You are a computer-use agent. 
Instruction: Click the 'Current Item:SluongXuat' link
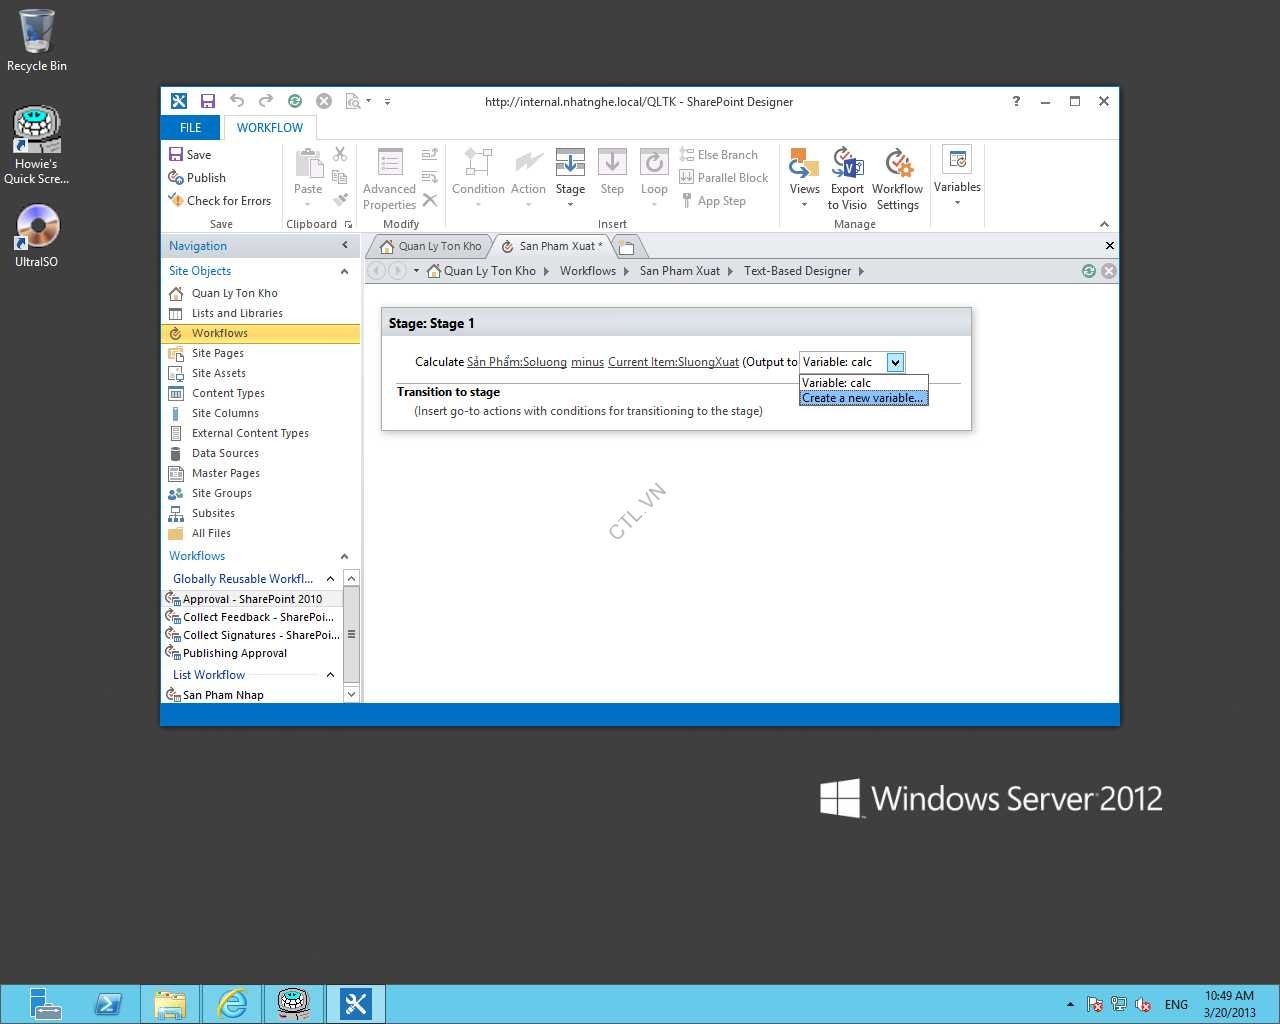tap(673, 362)
